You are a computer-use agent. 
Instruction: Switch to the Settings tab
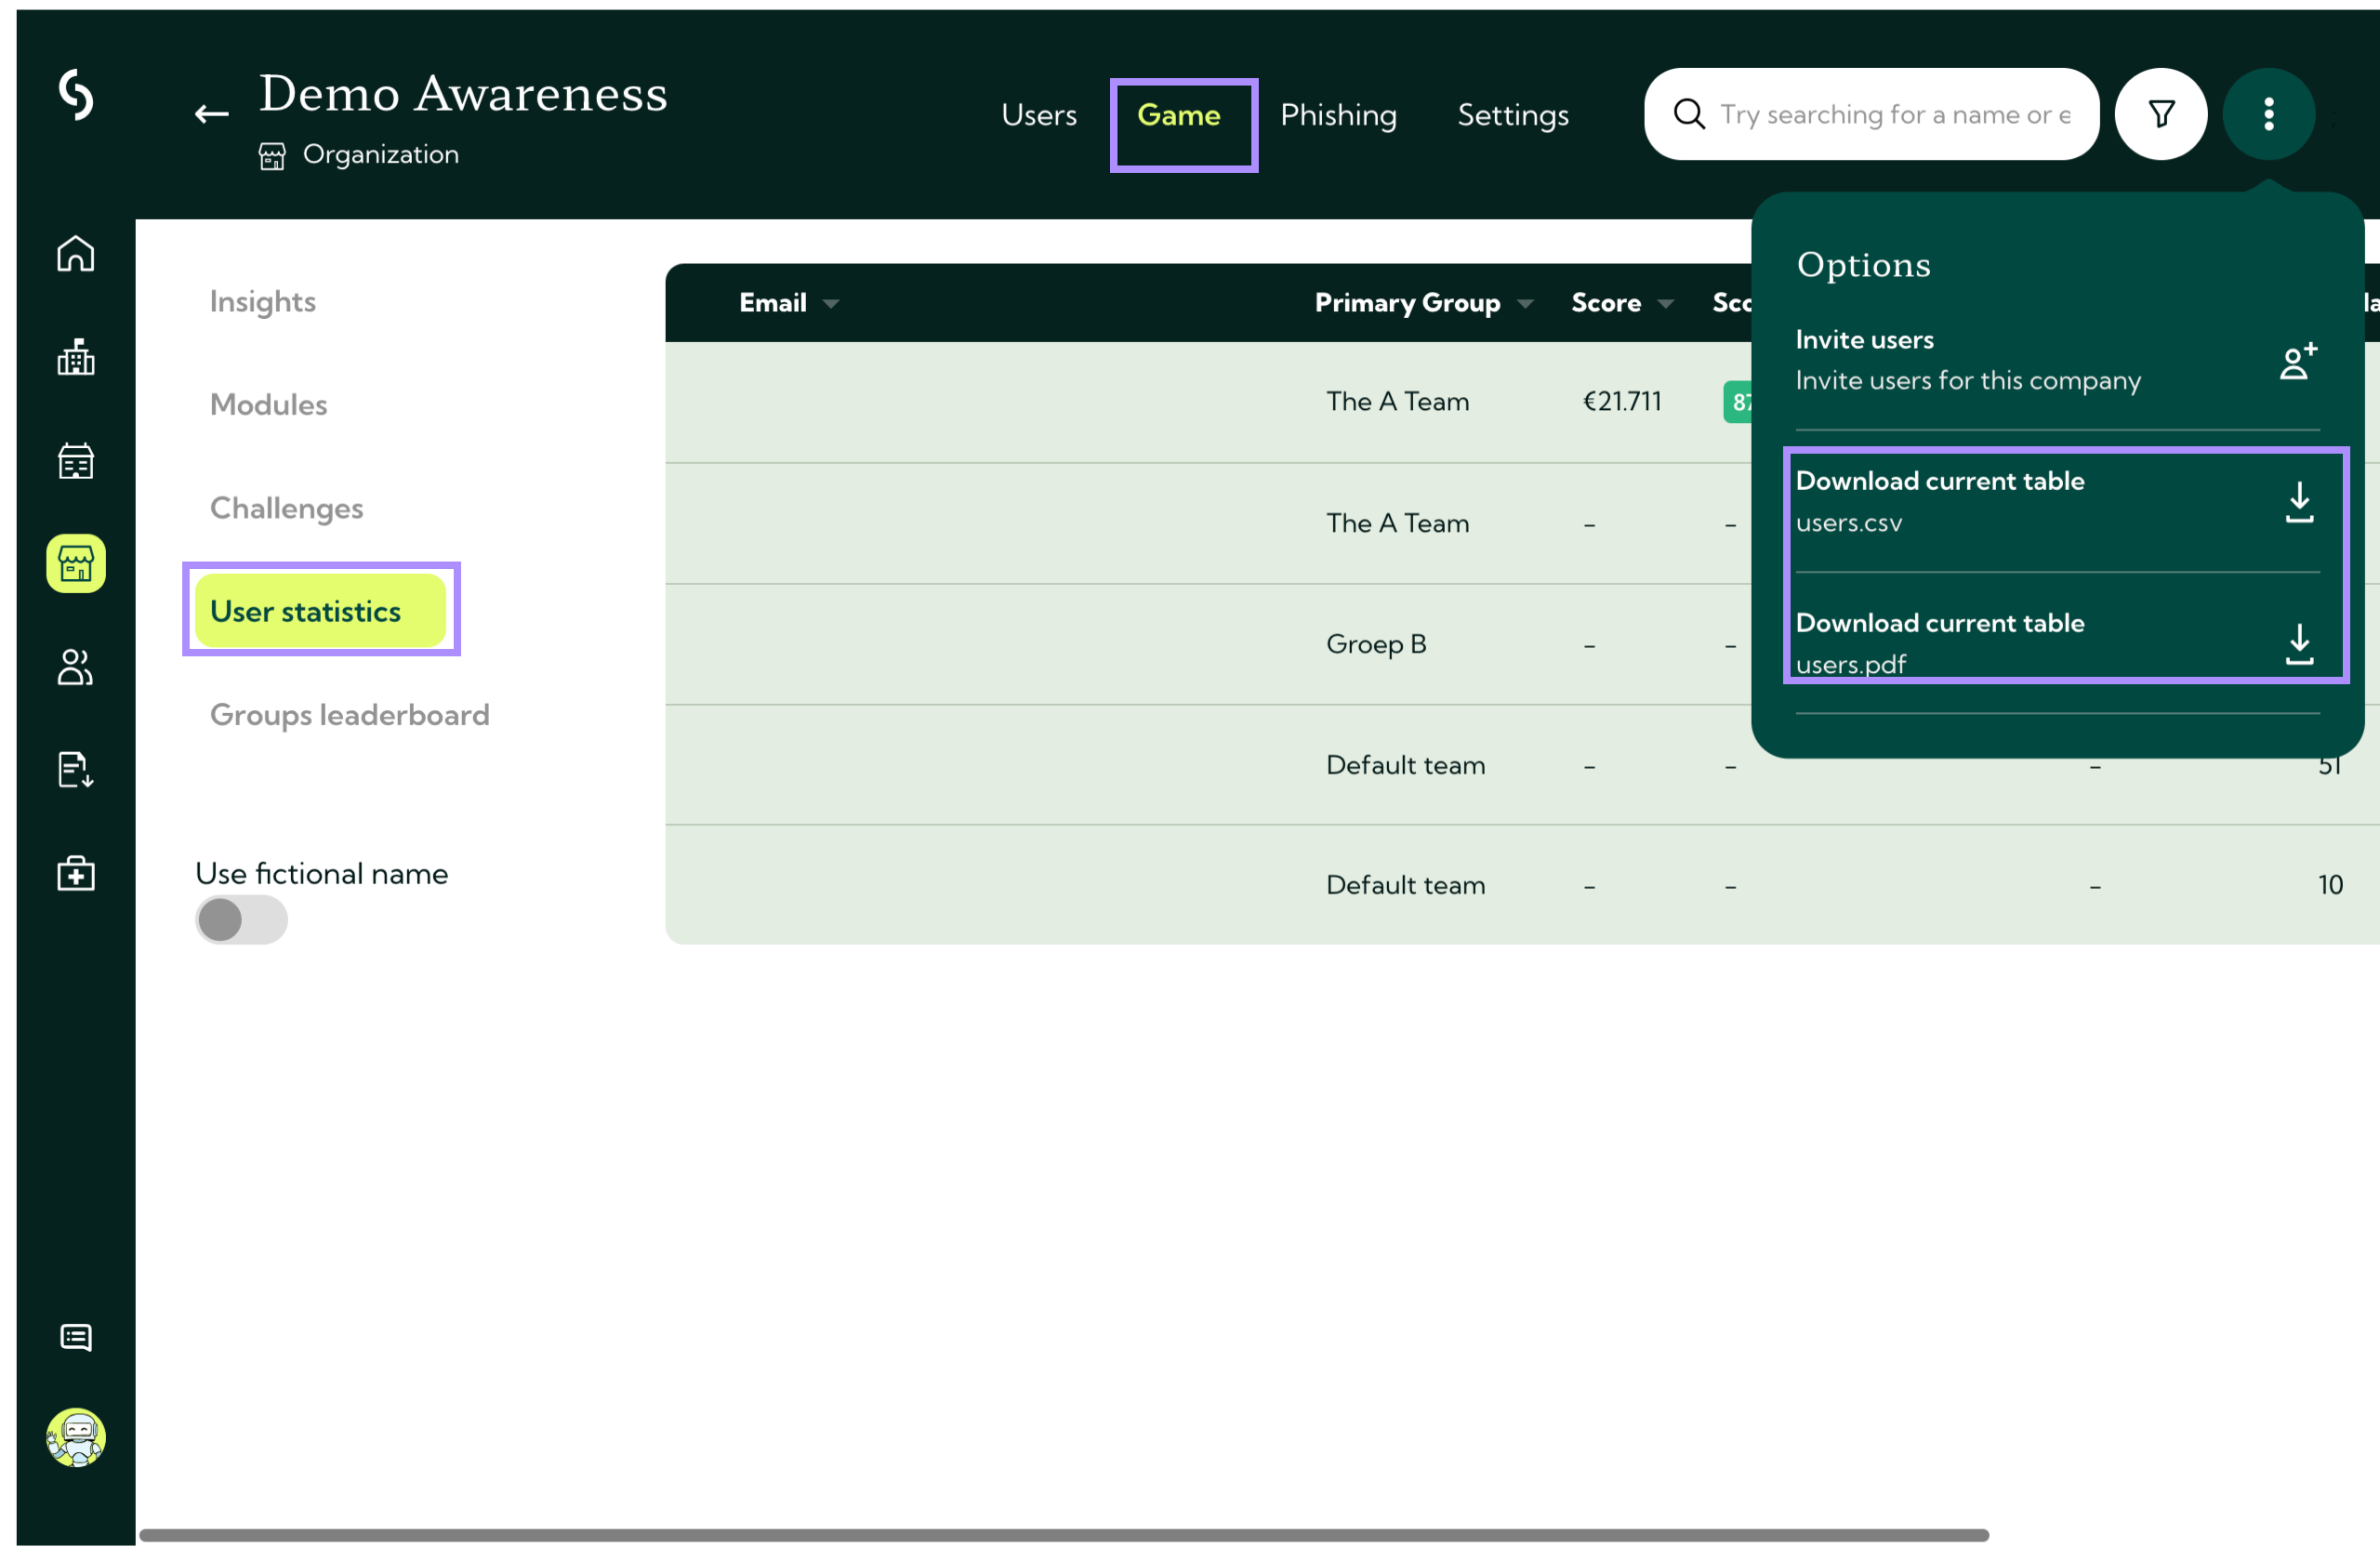1513,115
